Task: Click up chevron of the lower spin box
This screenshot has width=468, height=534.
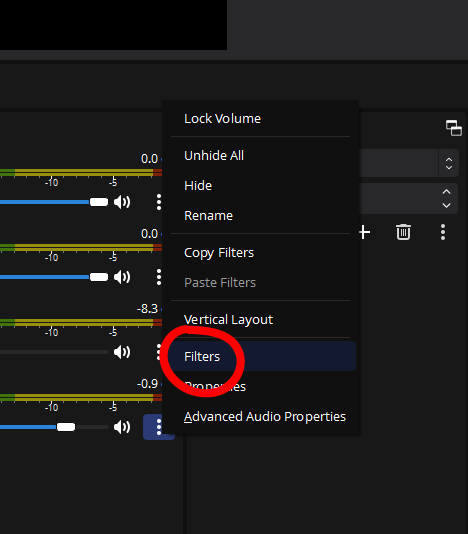Action: tap(447, 191)
